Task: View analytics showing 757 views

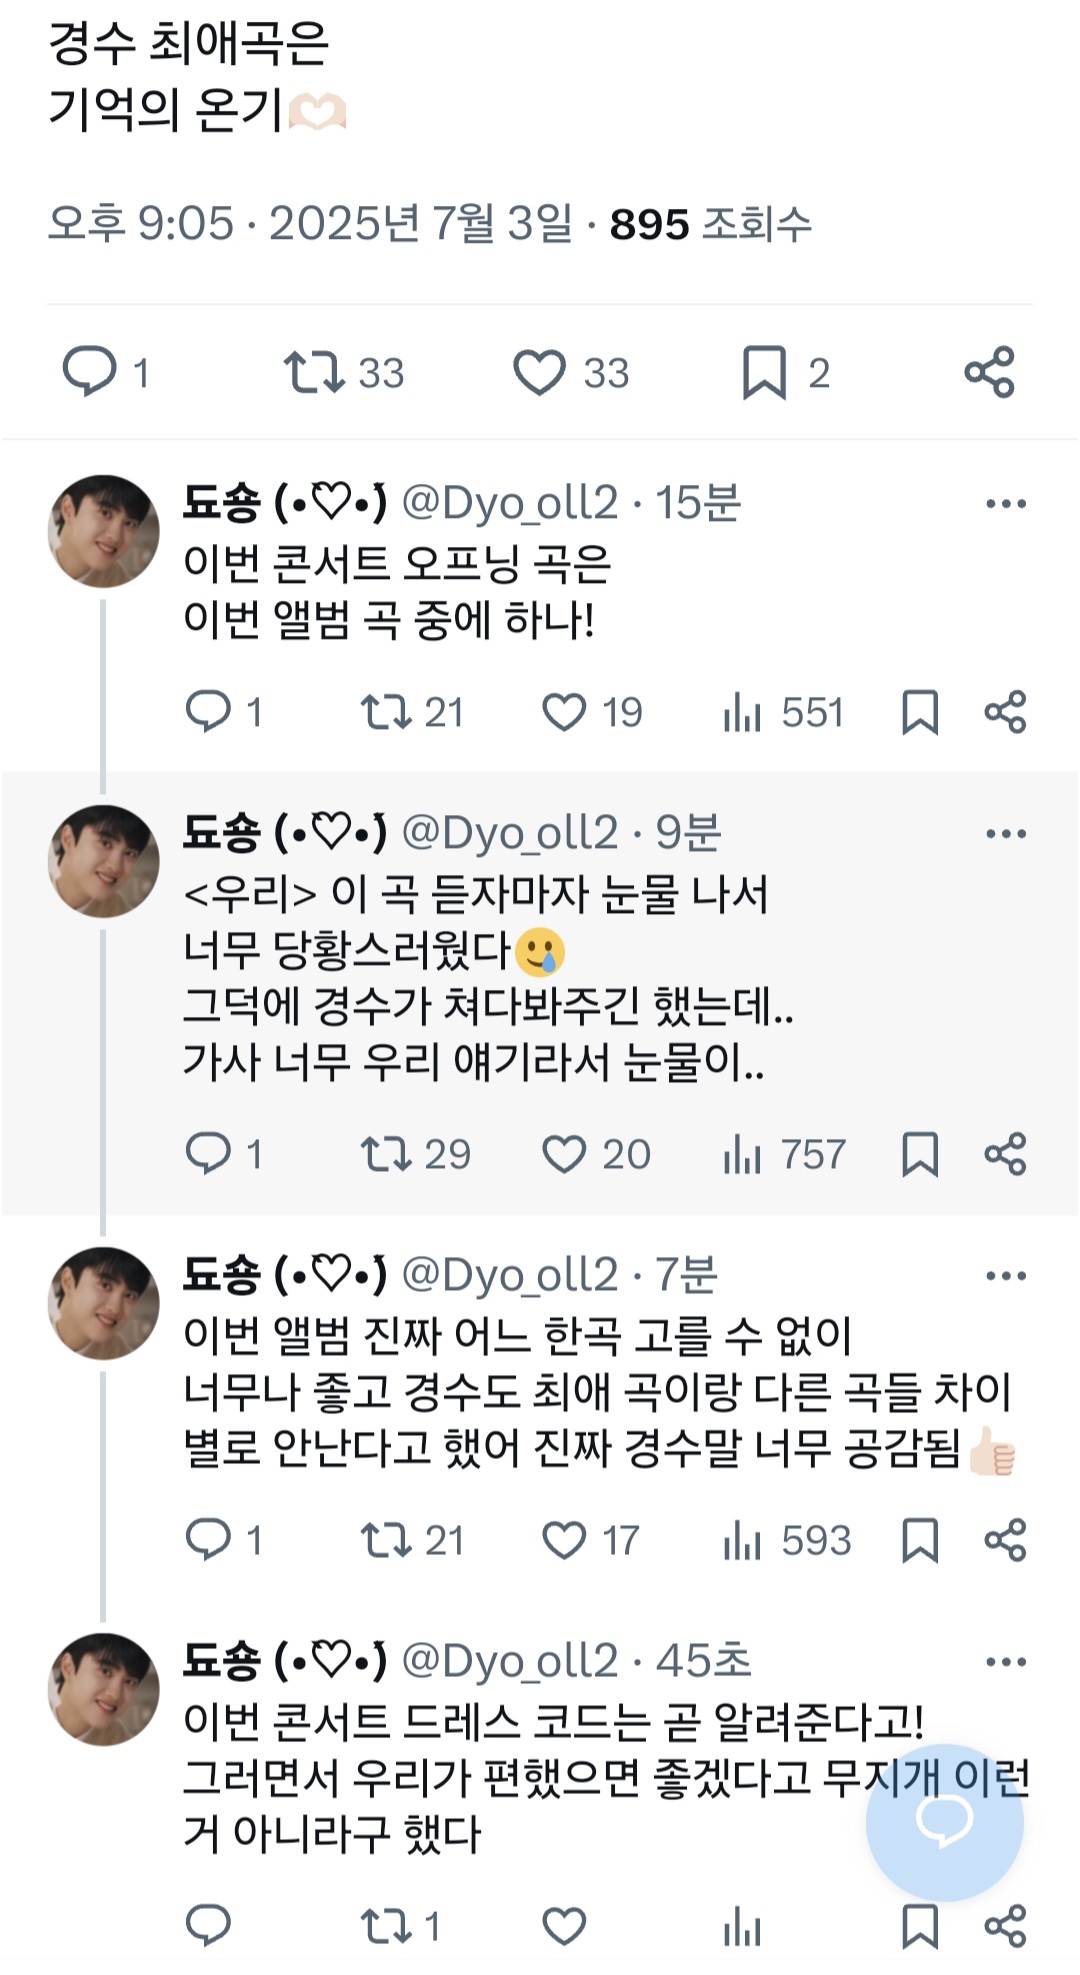Action: click(x=742, y=1155)
